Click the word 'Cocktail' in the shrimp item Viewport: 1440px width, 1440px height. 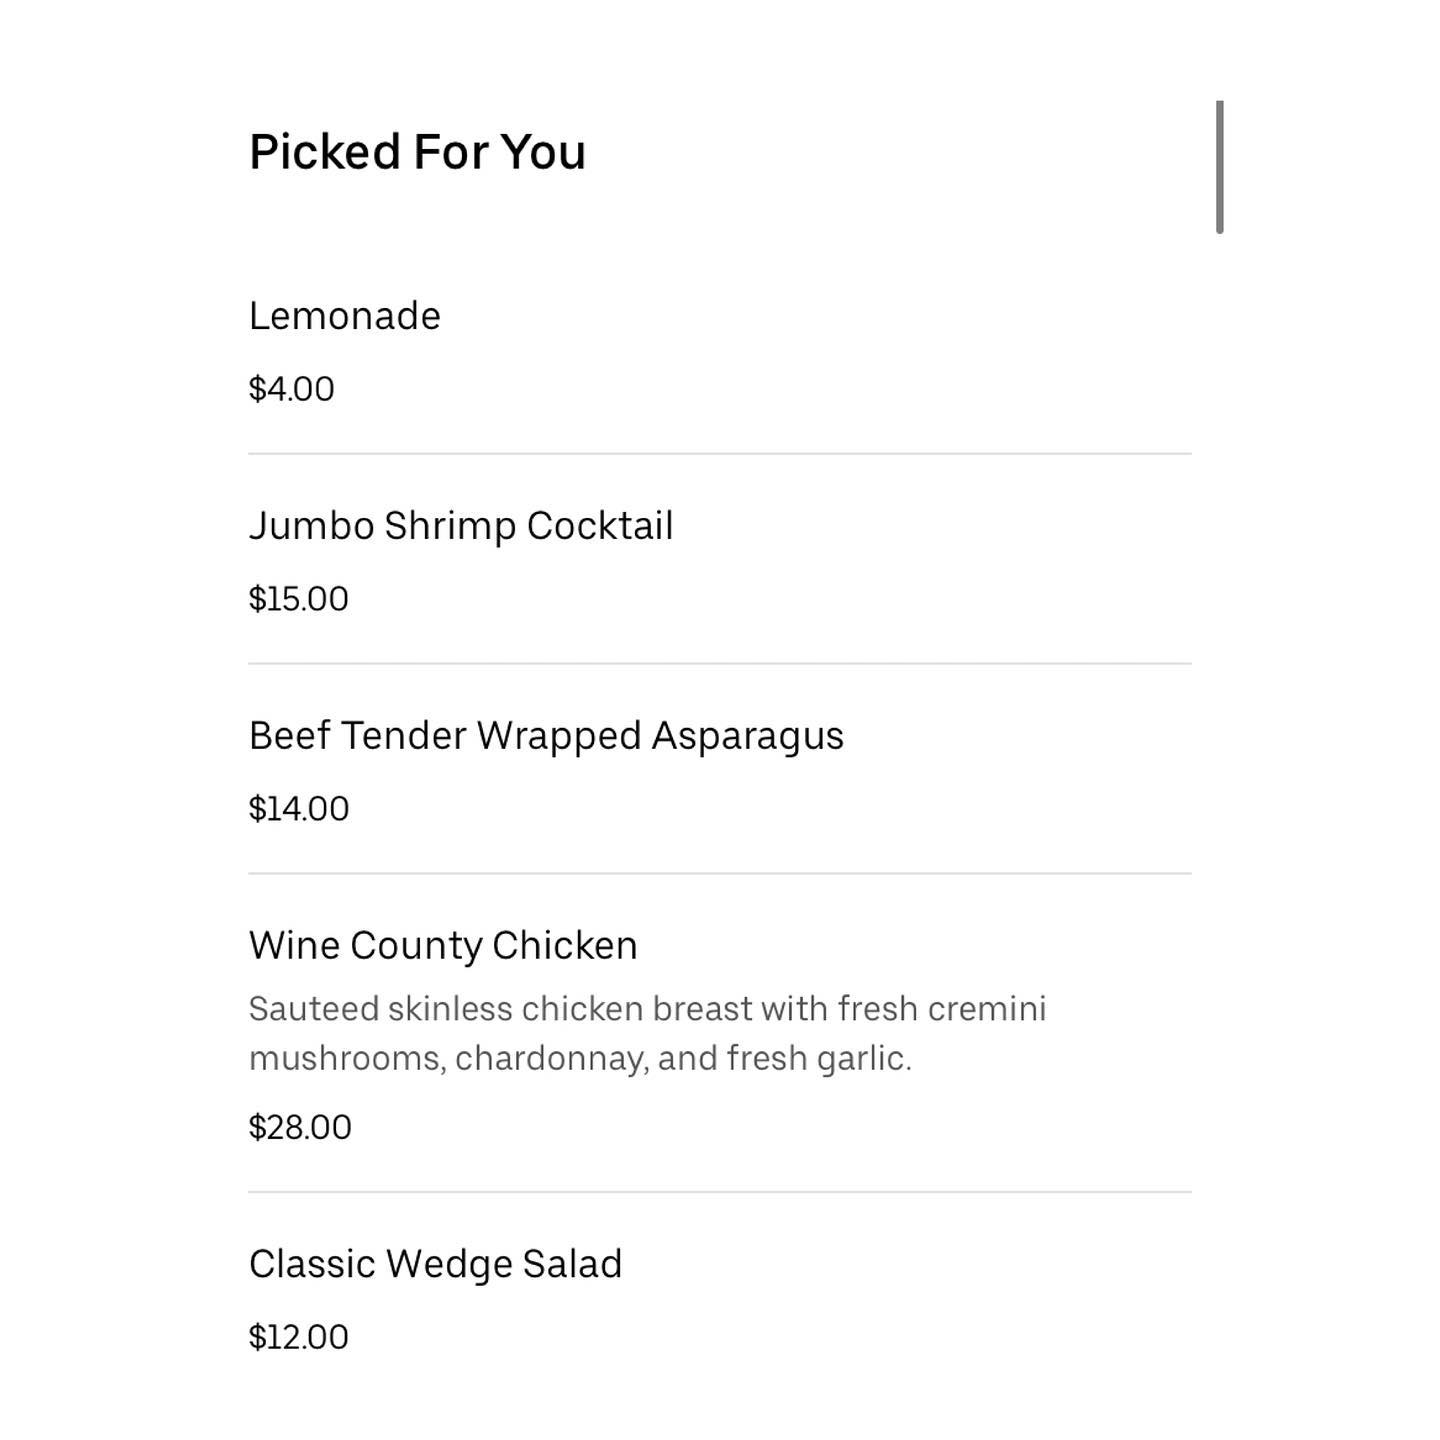coord(600,526)
